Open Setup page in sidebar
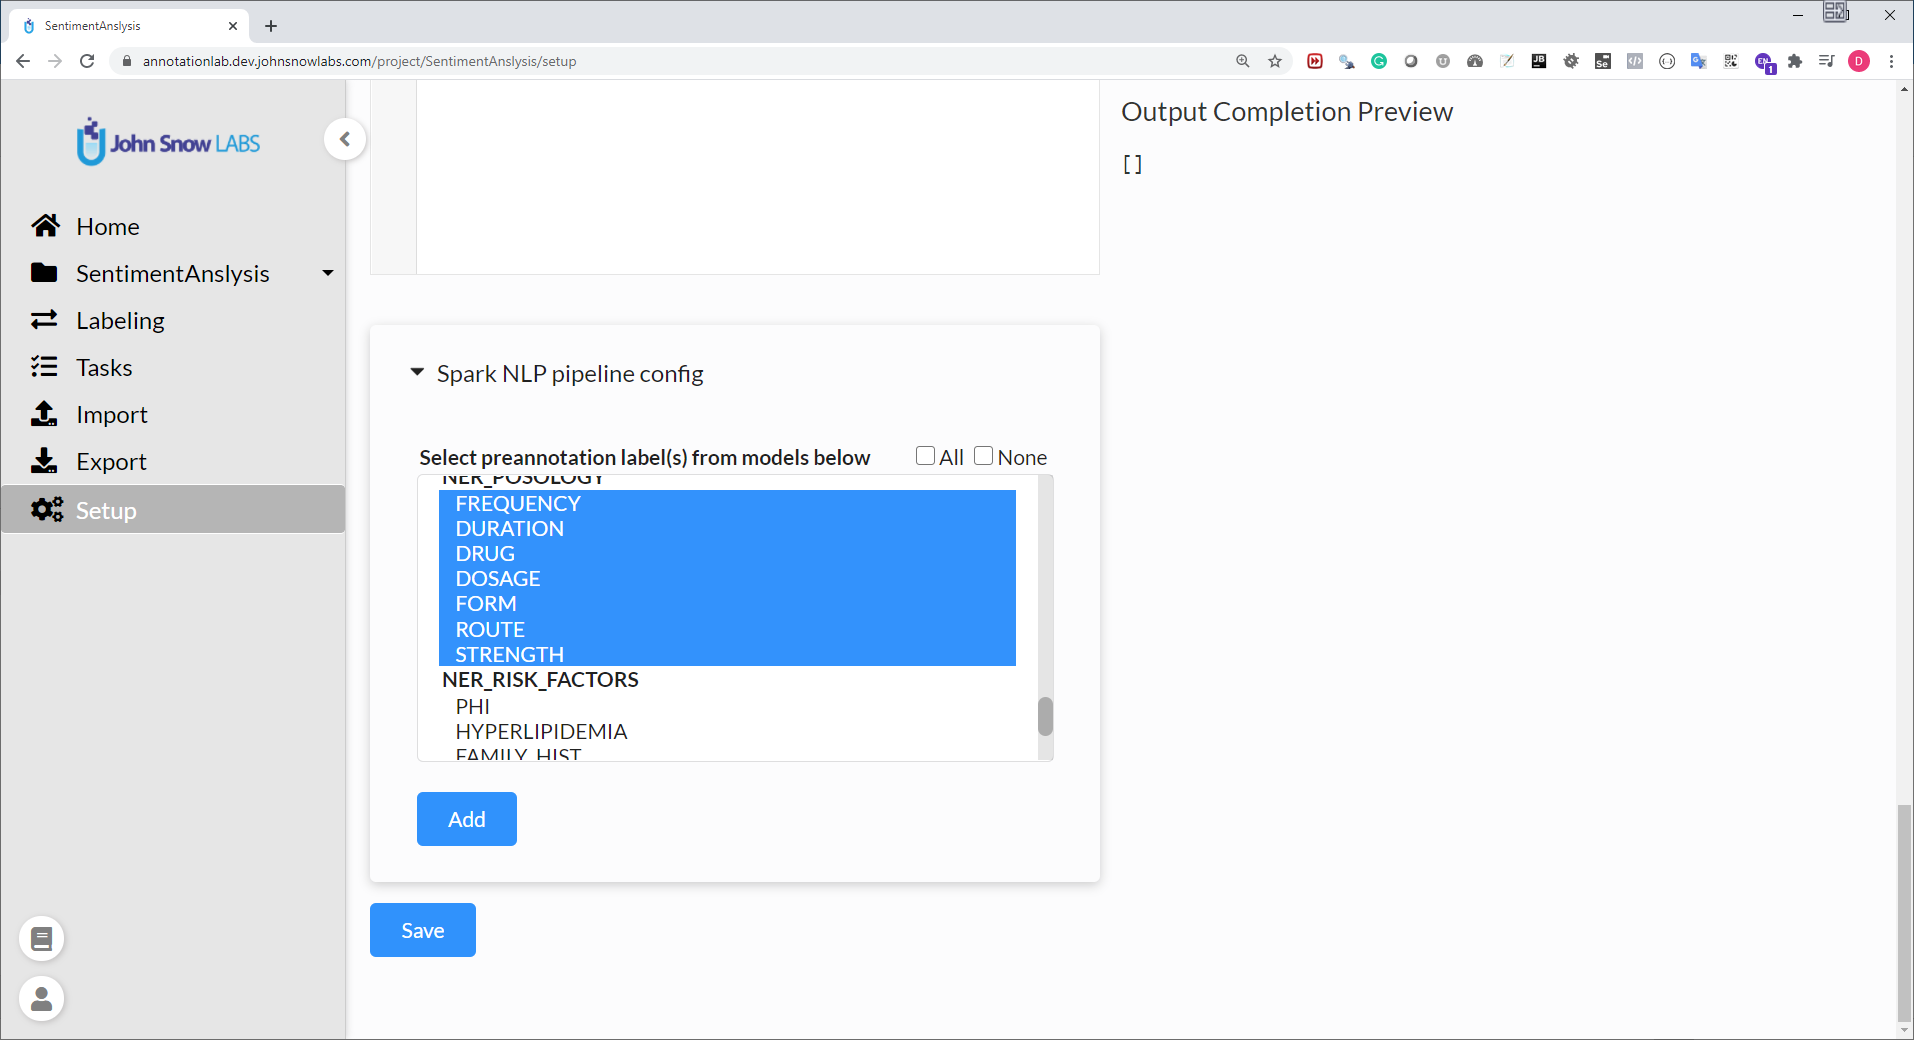This screenshot has height=1040, width=1914. coord(106,510)
